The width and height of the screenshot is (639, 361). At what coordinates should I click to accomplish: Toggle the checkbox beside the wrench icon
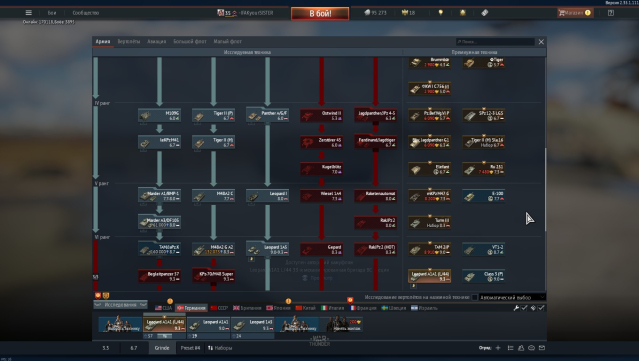(x=524, y=308)
